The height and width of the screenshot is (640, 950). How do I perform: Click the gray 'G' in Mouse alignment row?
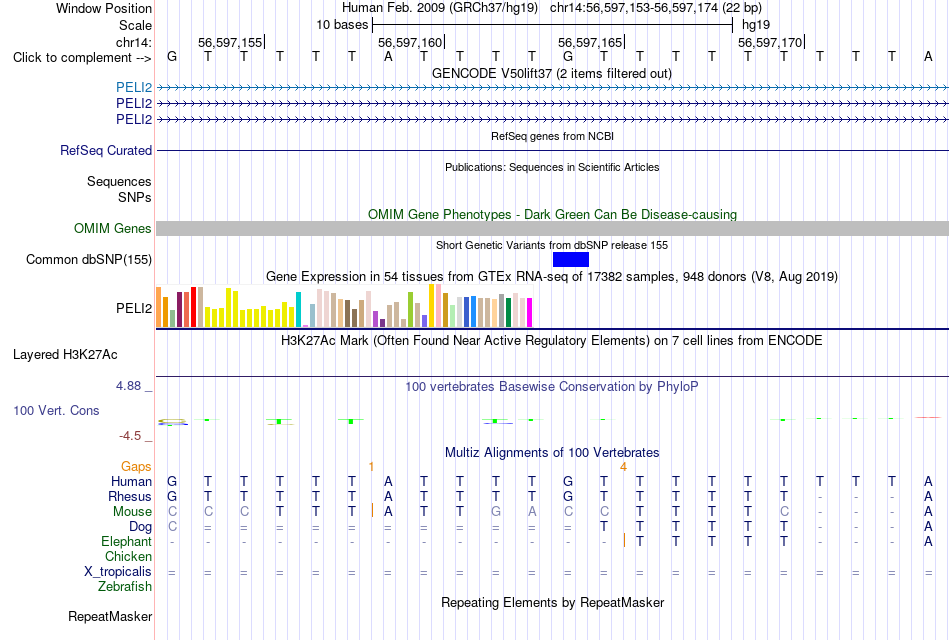(x=496, y=512)
